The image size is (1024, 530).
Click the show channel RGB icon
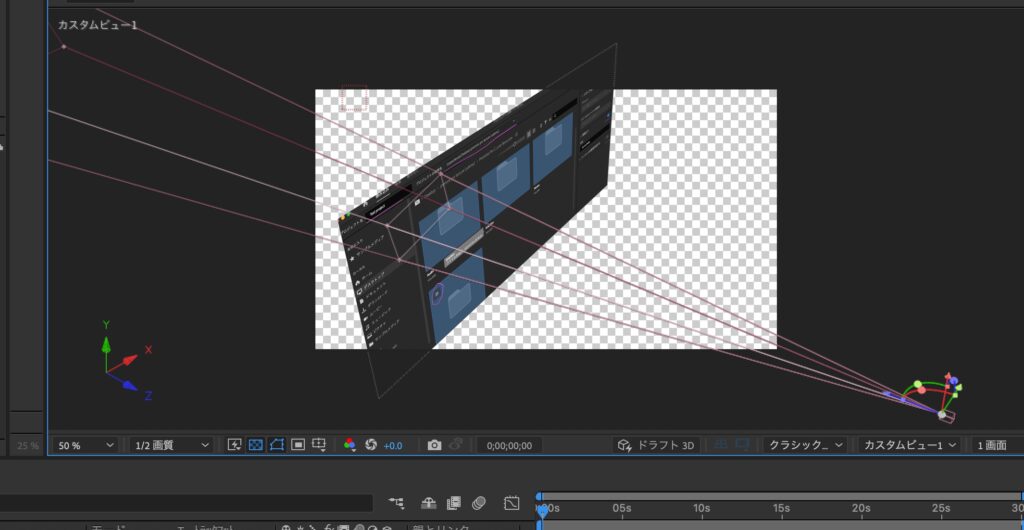pyautogui.click(x=349, y=445)
